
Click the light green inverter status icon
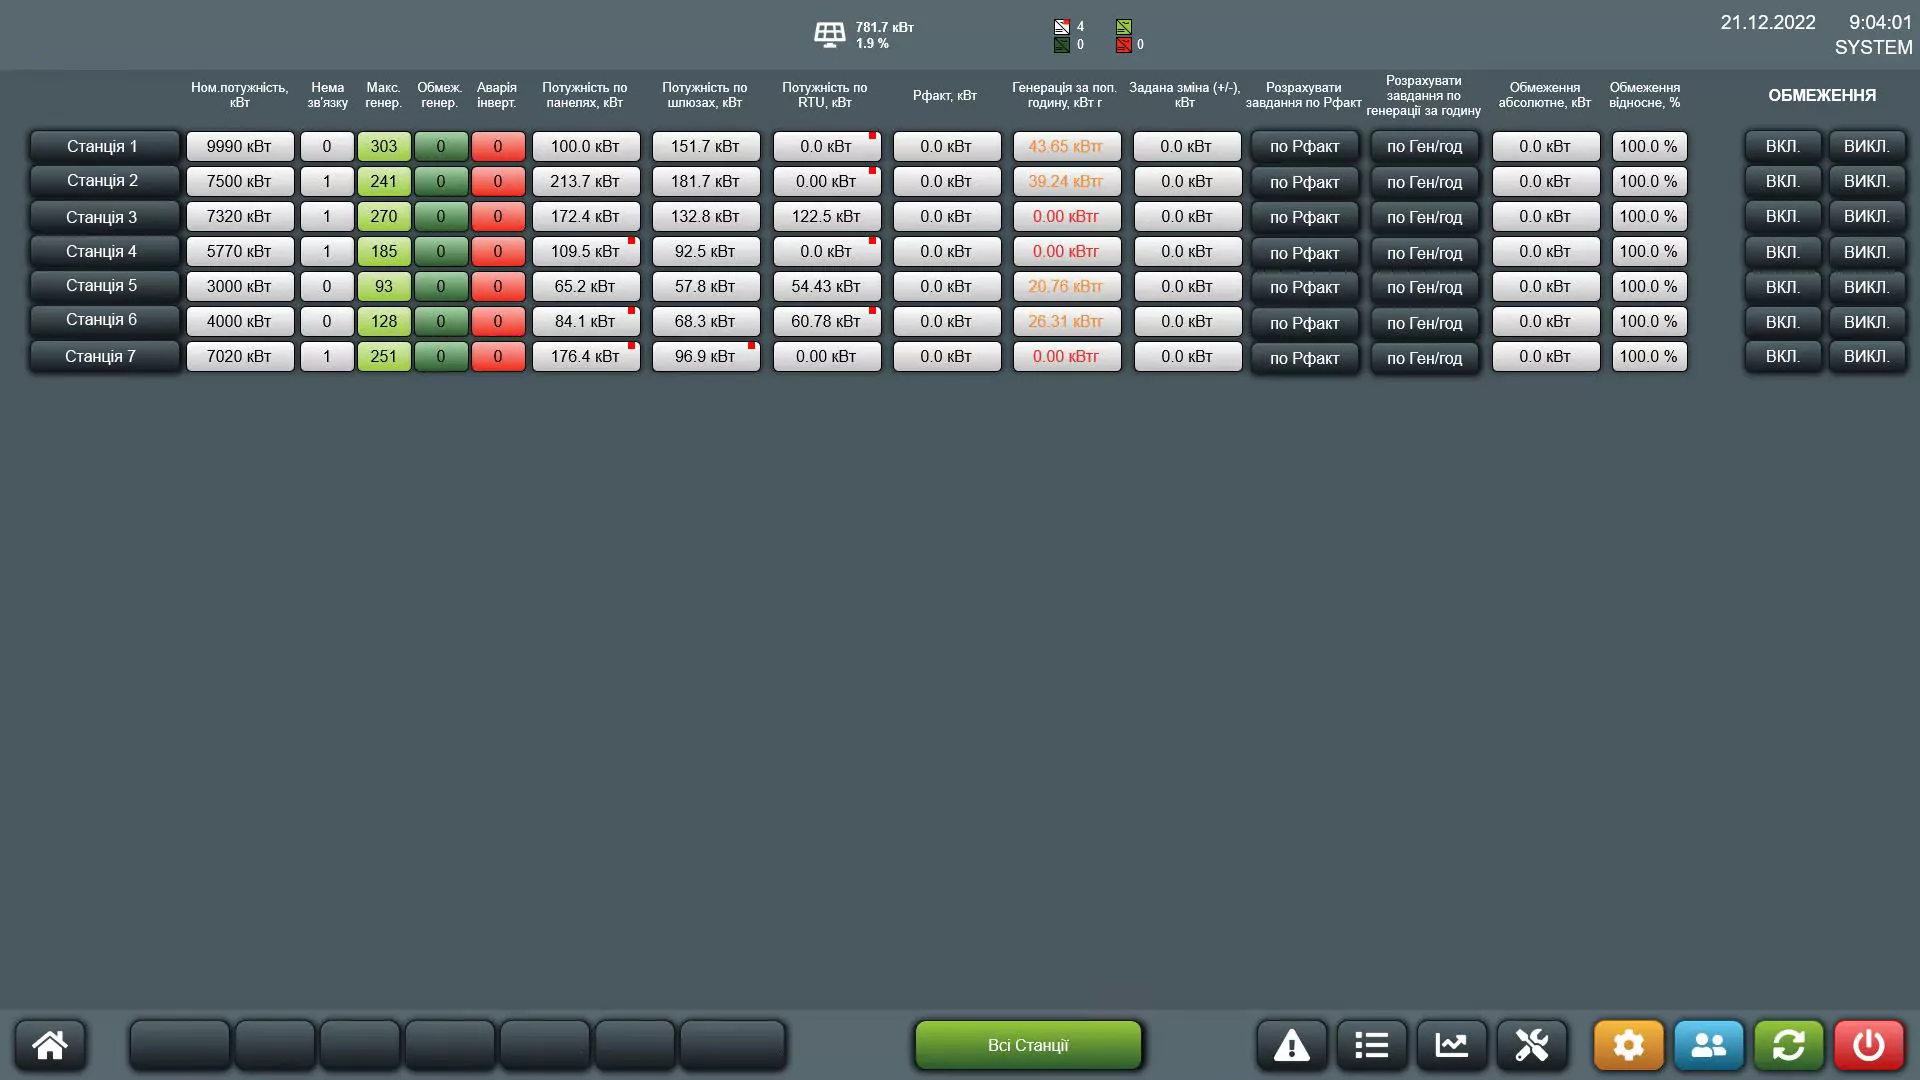pyautogui.click(x=1124, y=27)
